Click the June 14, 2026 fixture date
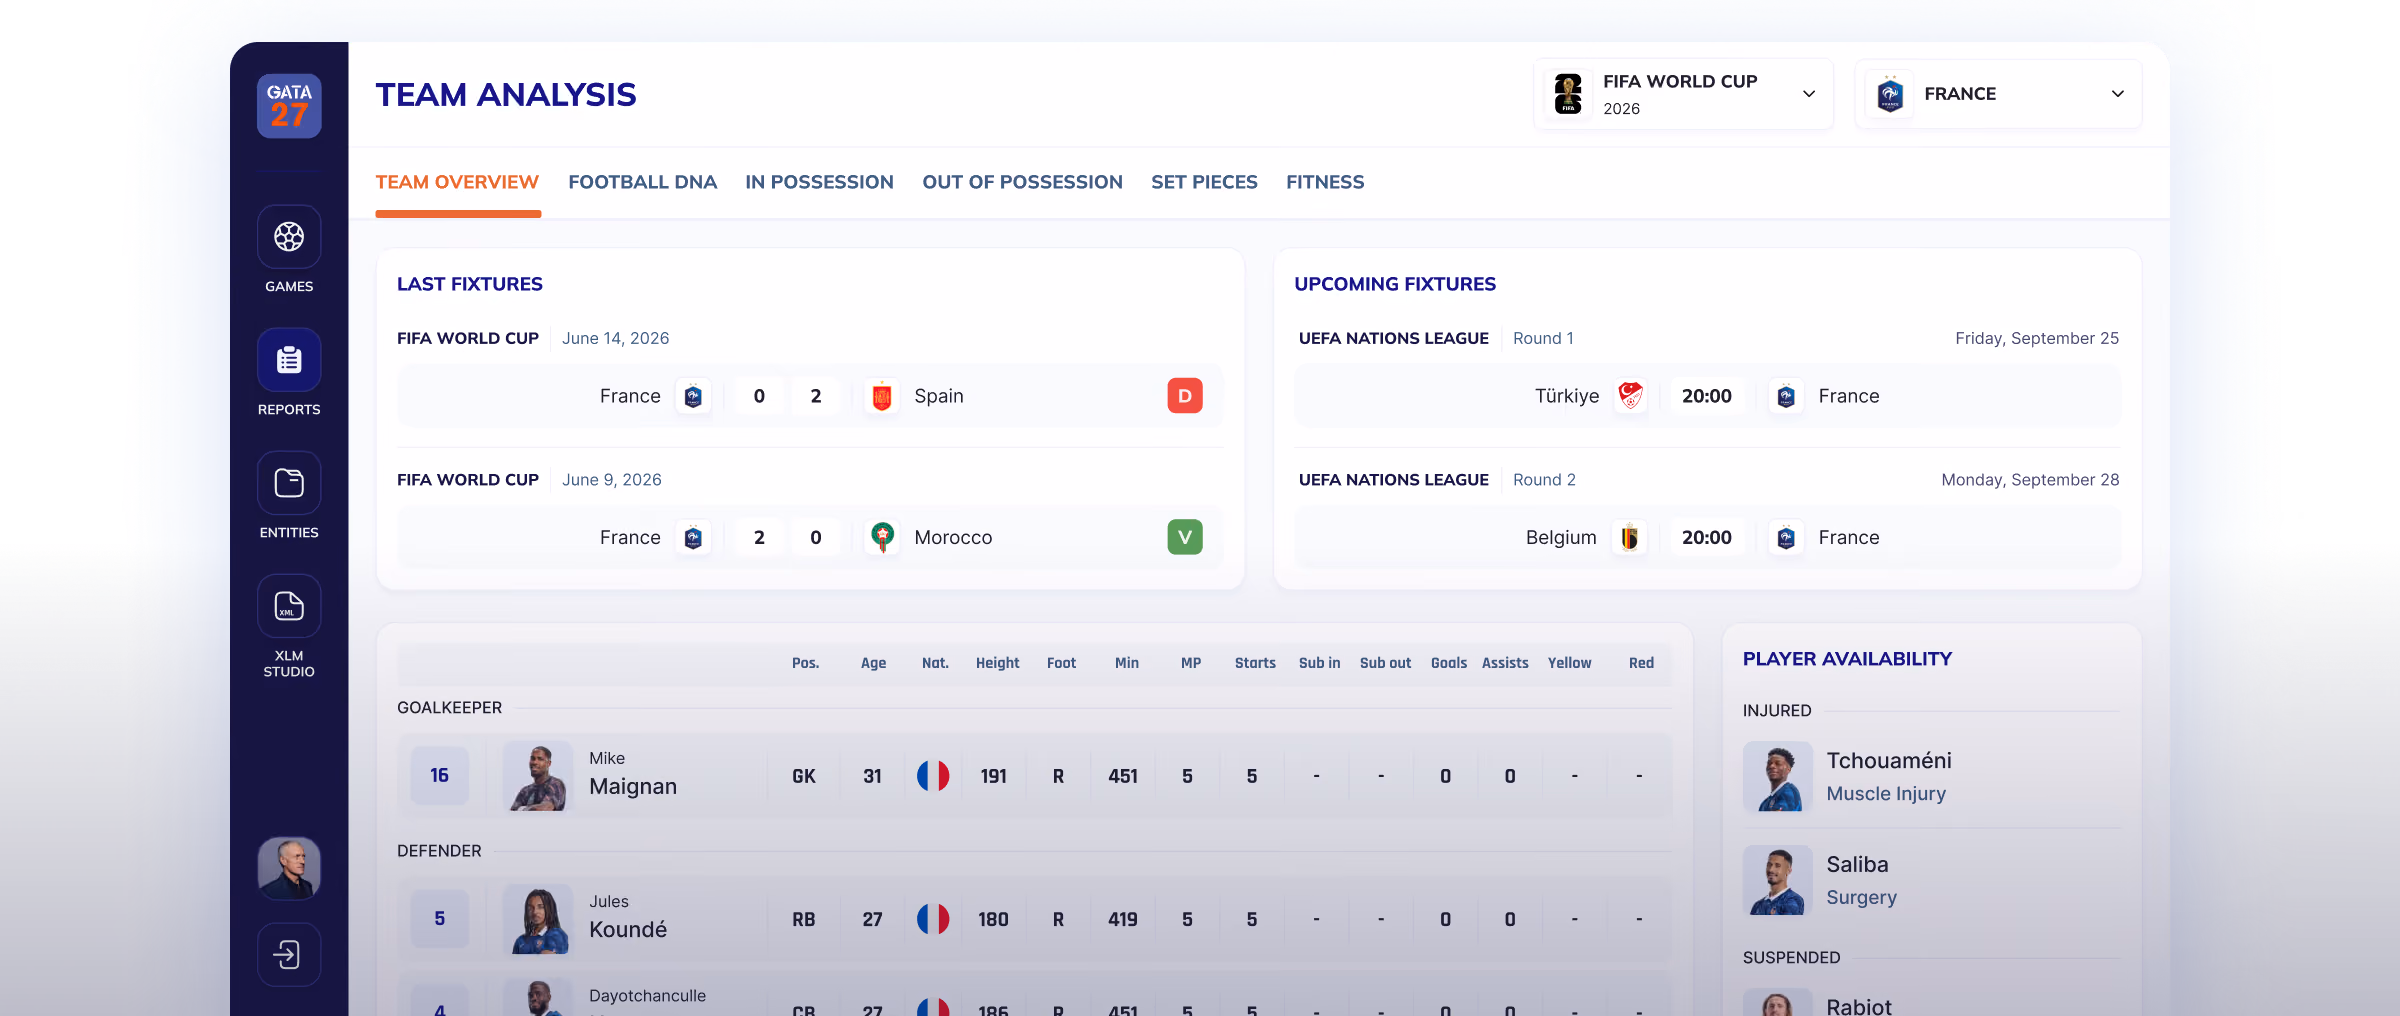The width and height of the screenshot is (2400, 1016). pyautogui.click(x=615, y=338)
